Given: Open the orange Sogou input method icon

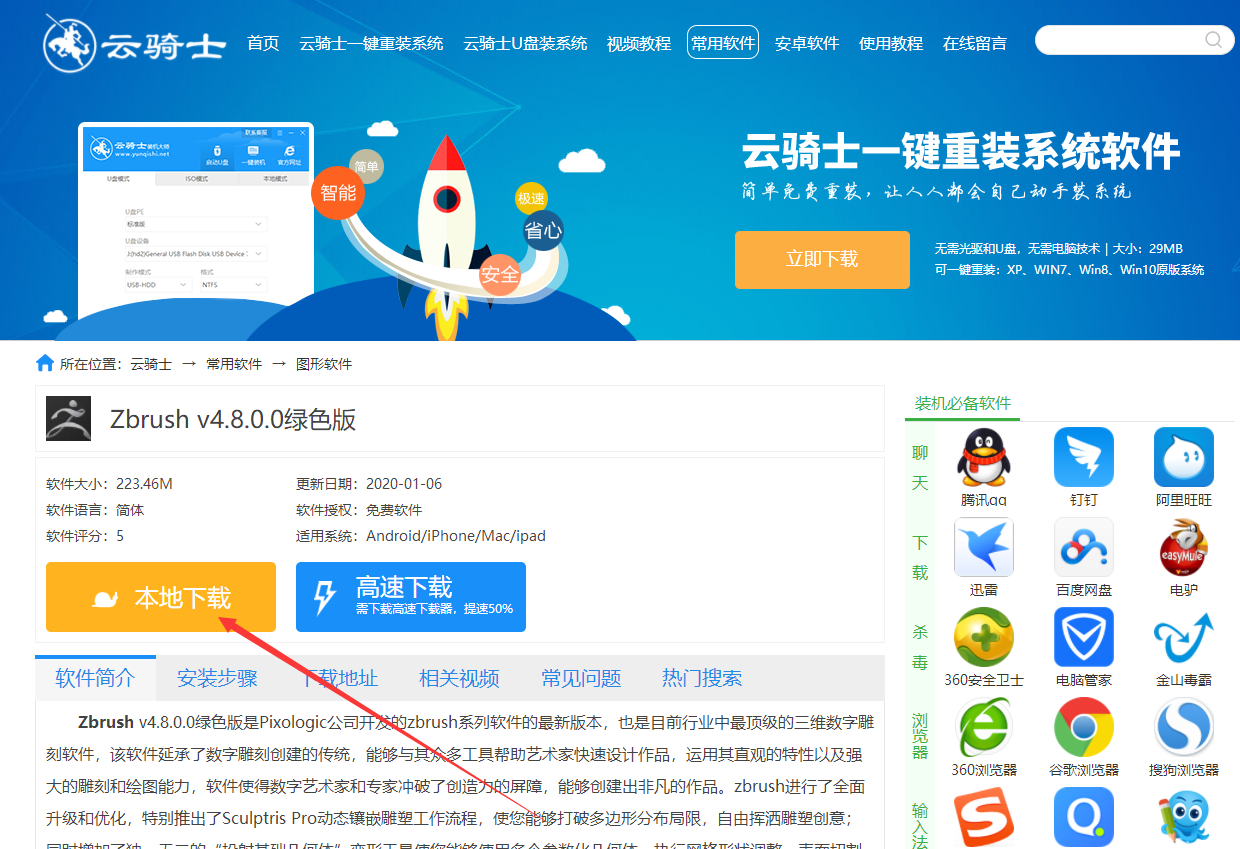Looking at the screenshot, I should click(984, 818).
